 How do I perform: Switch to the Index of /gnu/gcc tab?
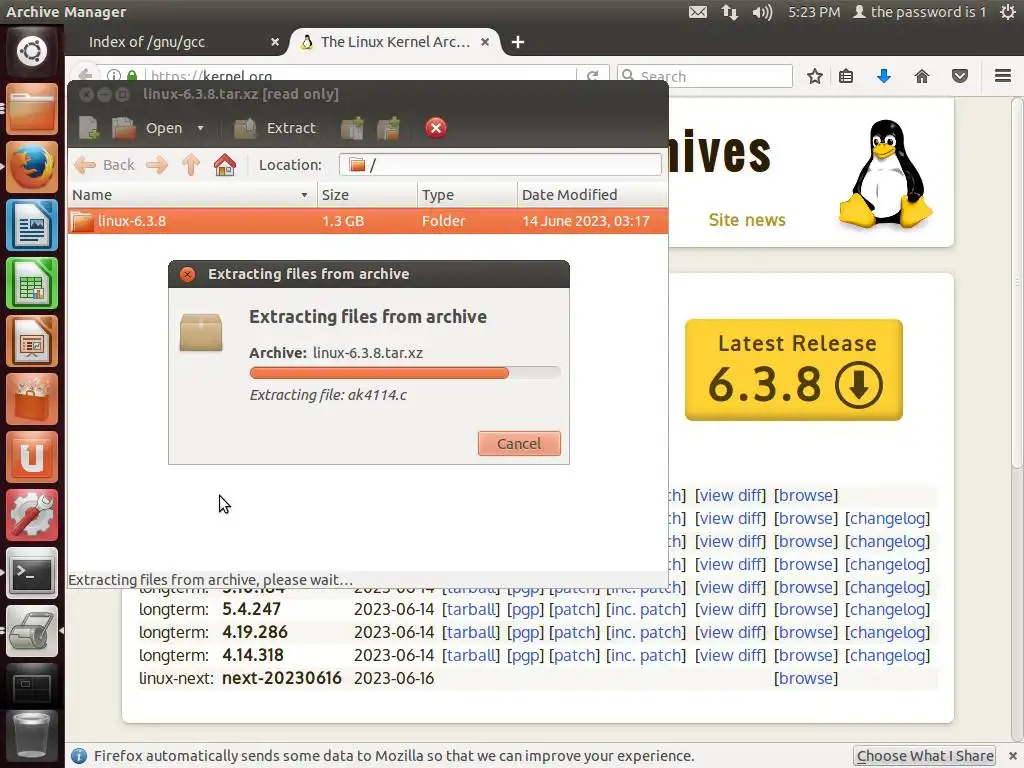click(x=147, y=42)
